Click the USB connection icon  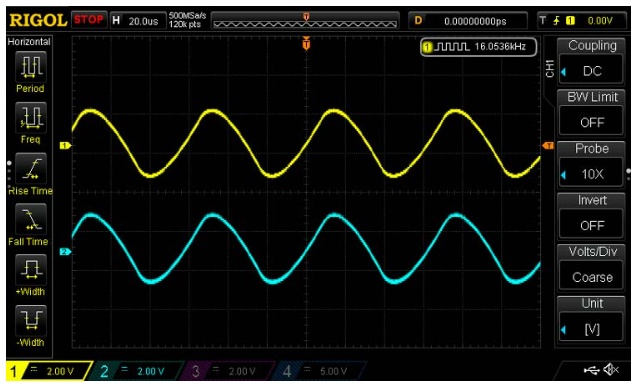pos(592,370)
